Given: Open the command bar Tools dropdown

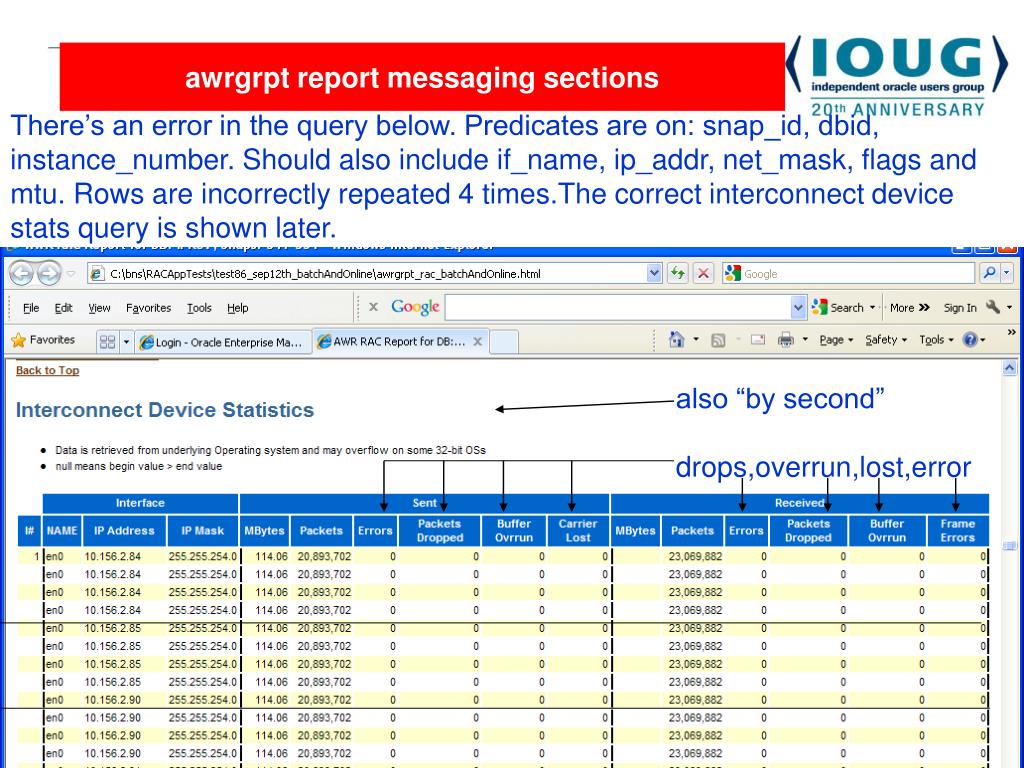Looking at the screenshot, I should (936, 340).
